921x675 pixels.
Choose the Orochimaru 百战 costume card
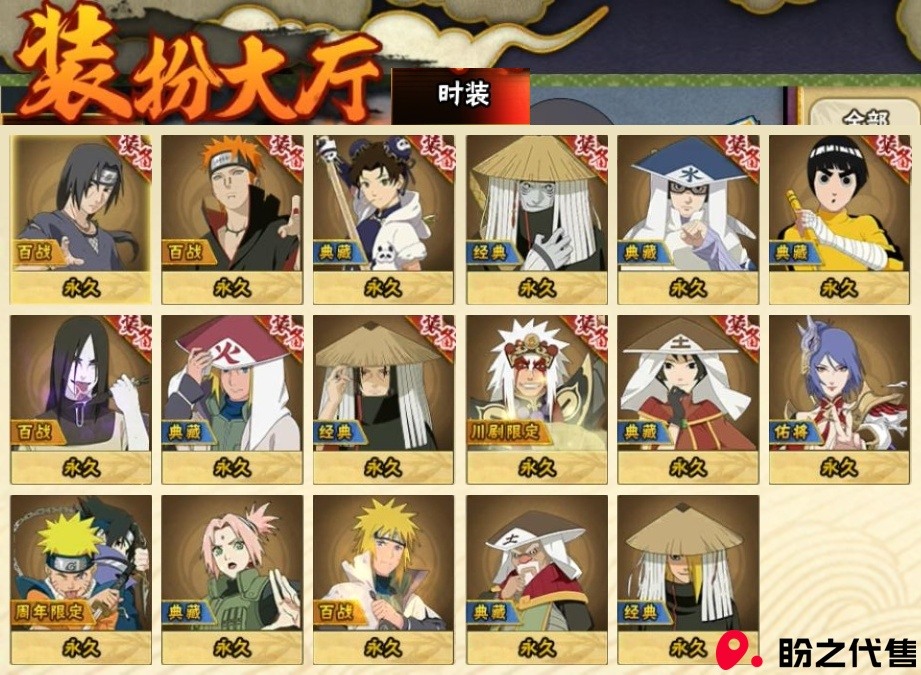click(81, 399)
